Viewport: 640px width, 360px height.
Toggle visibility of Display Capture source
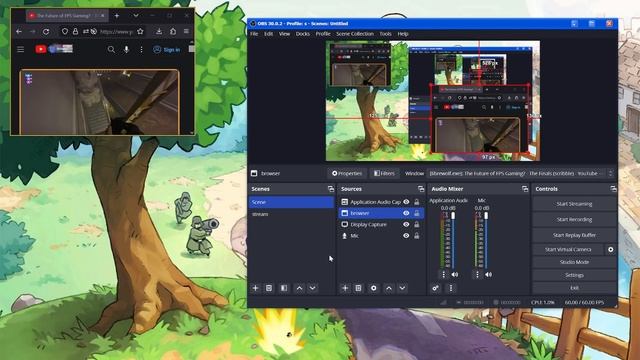[x=406, y=224]
